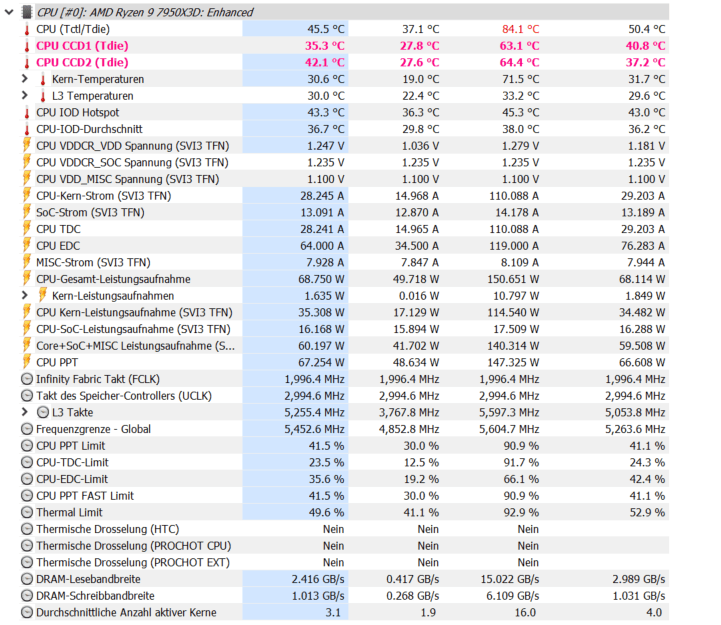The height and width of the screenshot is (625, 721).
Task: Click the 5,452.6 MHz Frequenzgrenze current value
Action: coord(314,429)
